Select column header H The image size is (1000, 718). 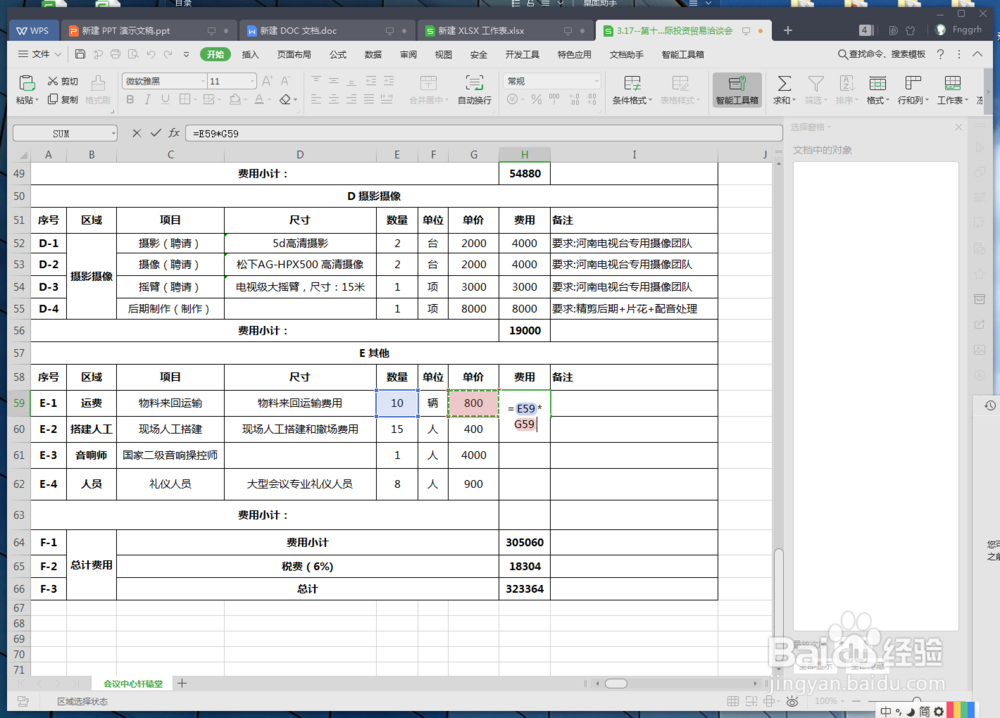(x=524, y=154)
